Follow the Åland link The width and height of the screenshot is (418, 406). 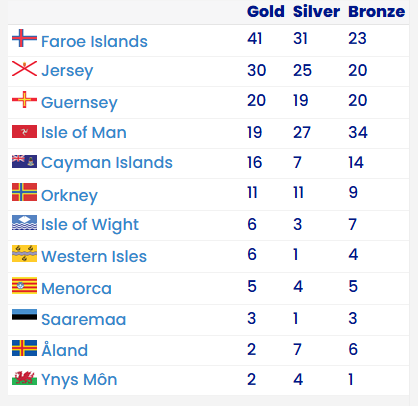point(64,349)
